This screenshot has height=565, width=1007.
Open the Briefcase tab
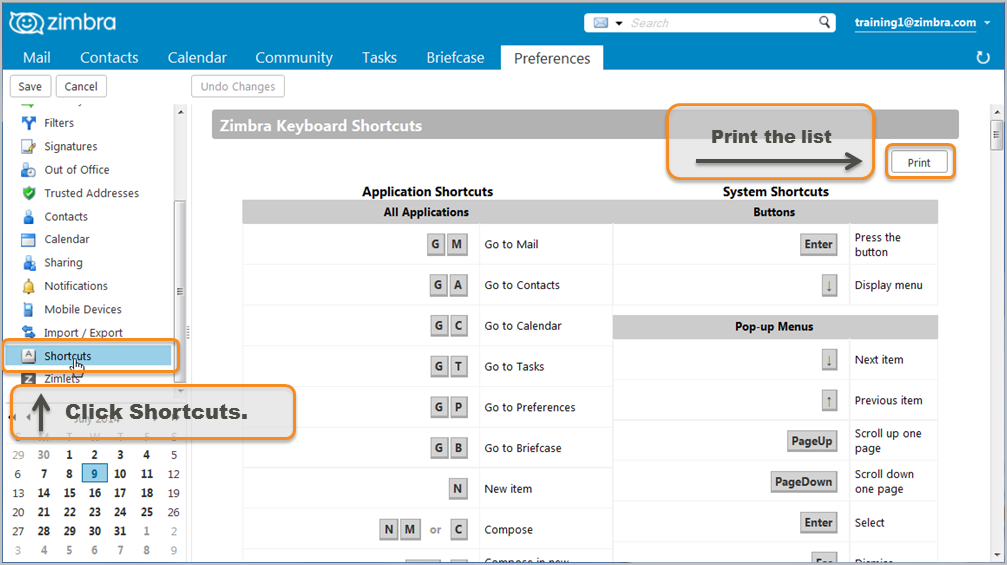455,58
